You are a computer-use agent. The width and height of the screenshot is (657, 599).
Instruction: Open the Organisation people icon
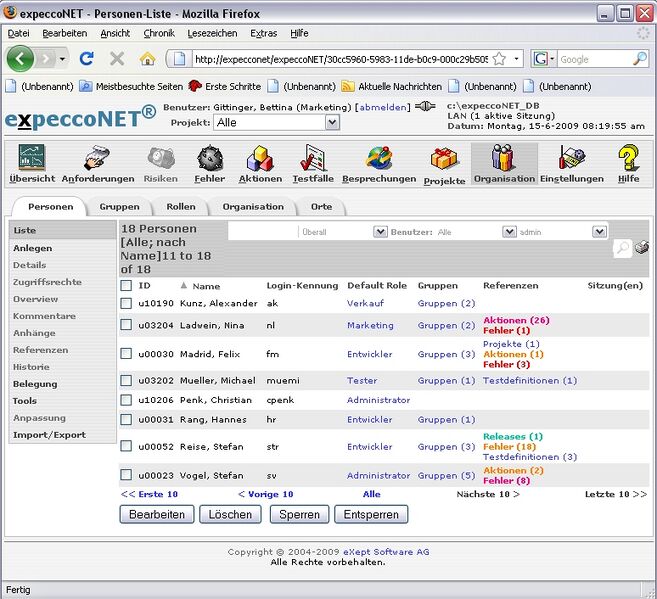point(502,157)
